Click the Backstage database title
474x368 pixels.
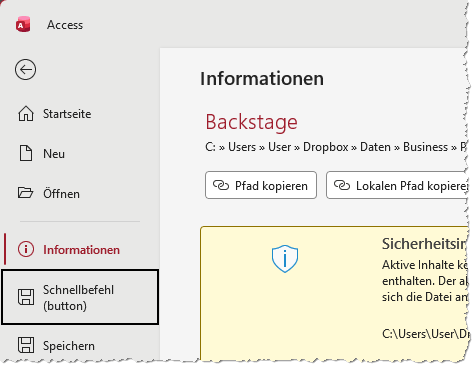251,122
